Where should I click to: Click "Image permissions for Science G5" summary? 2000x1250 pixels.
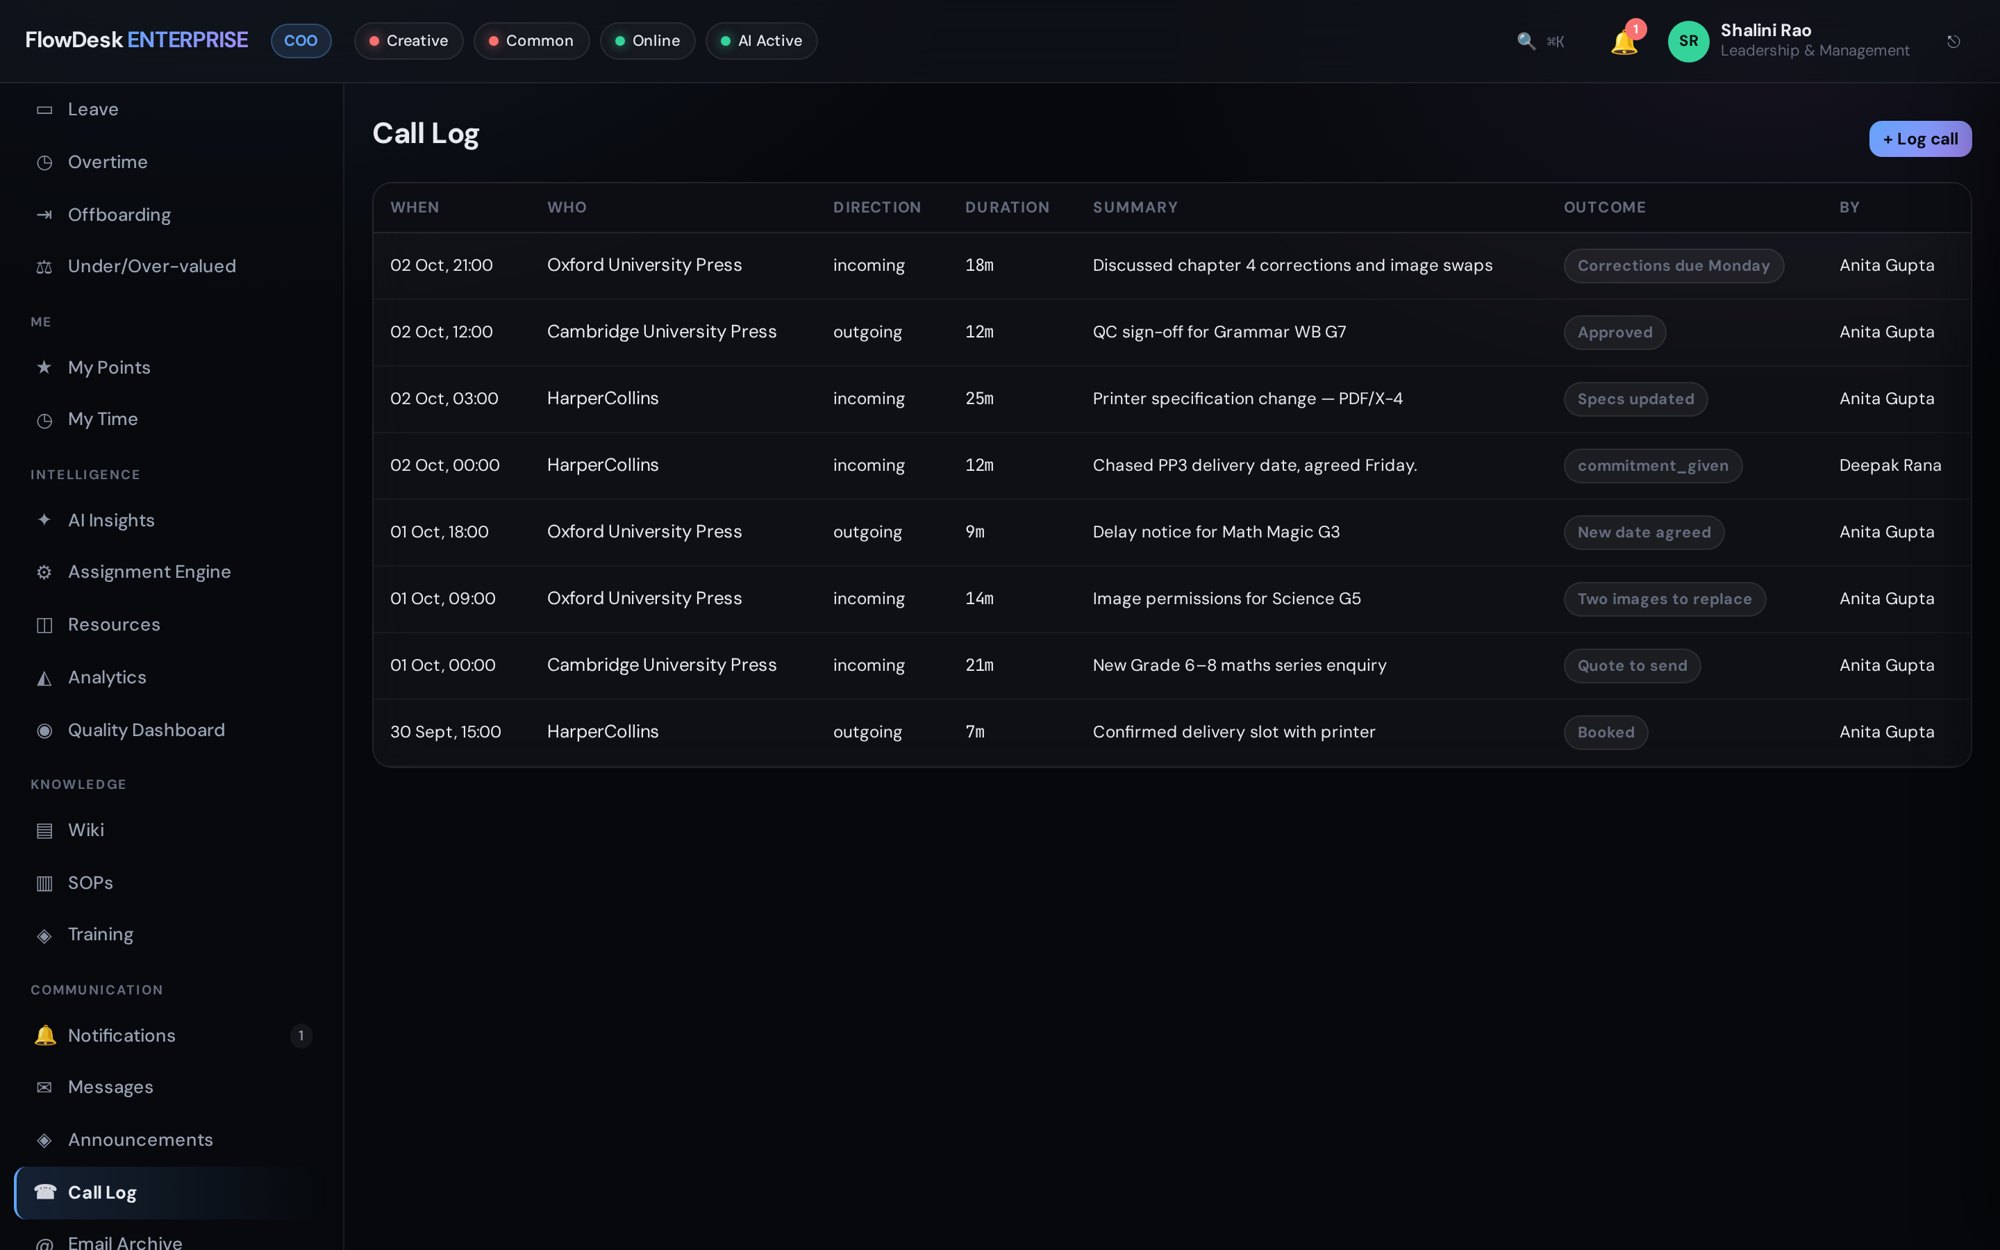pyautogui.click(x=1226, y=598)
